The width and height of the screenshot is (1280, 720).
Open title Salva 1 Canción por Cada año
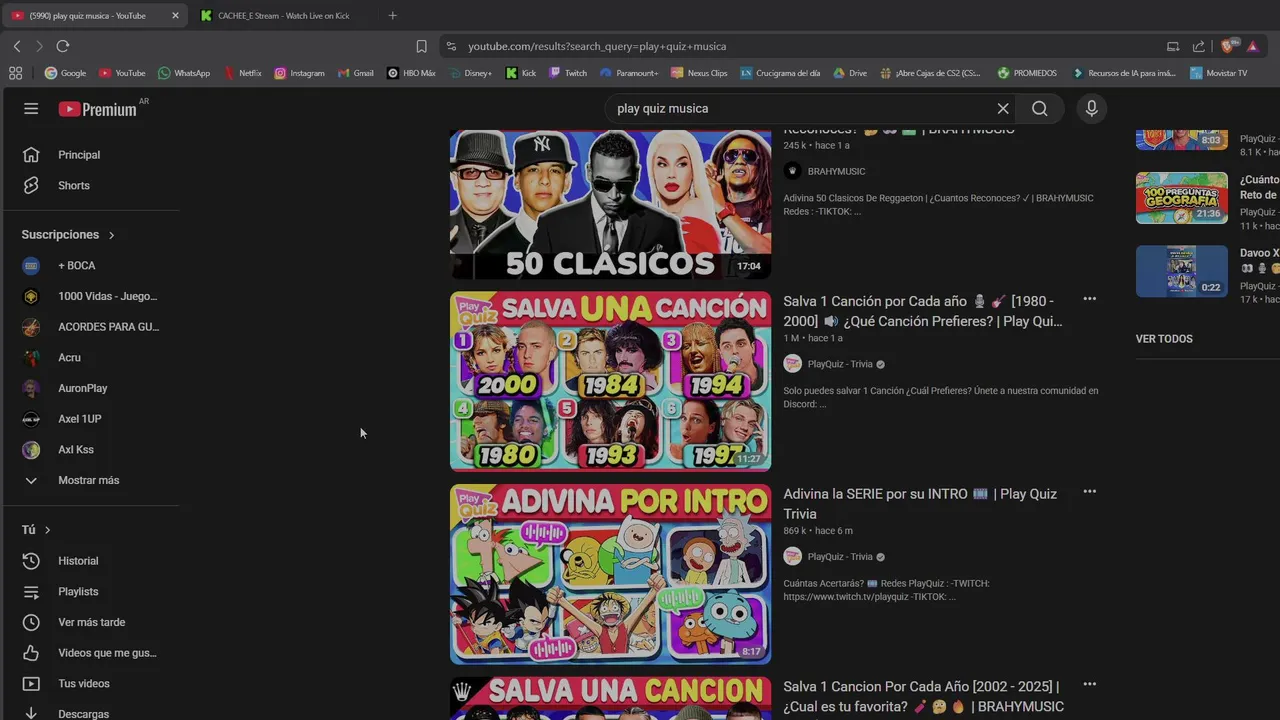tap(923, 311)
